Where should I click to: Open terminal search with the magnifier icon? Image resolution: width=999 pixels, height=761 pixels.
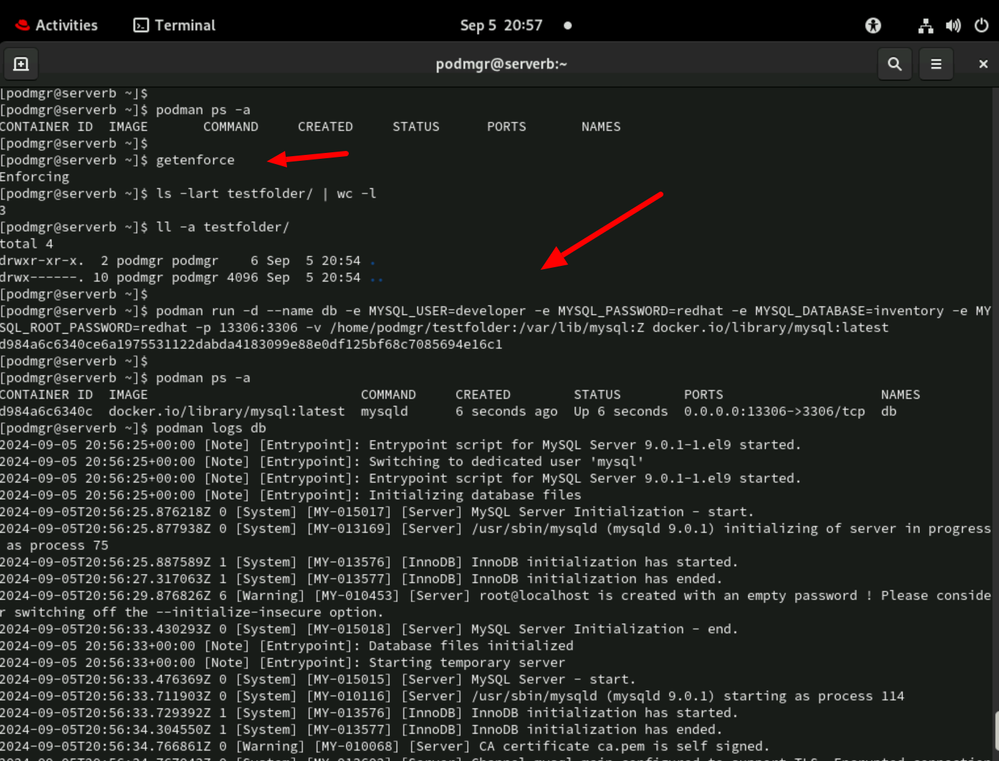(893, 64)
